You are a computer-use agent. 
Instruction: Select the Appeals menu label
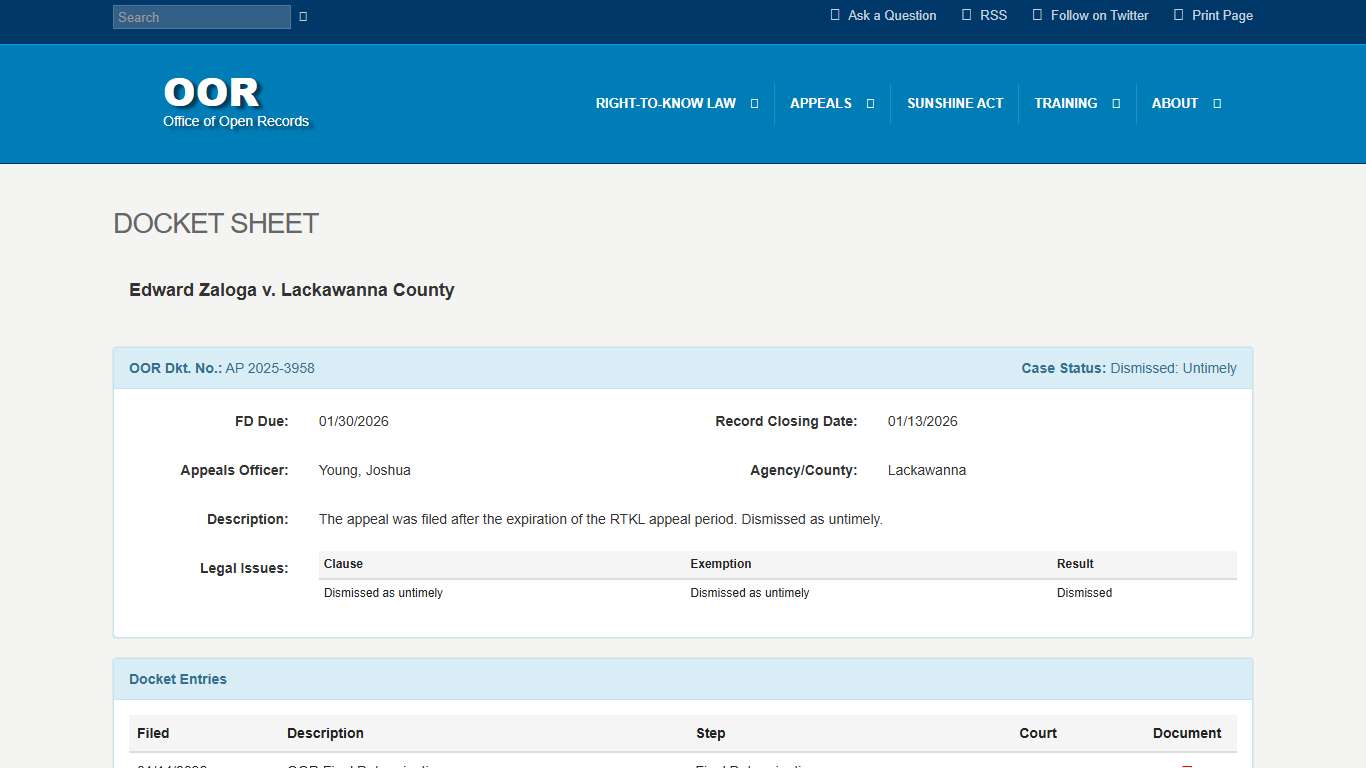click(x=820, y=104)
